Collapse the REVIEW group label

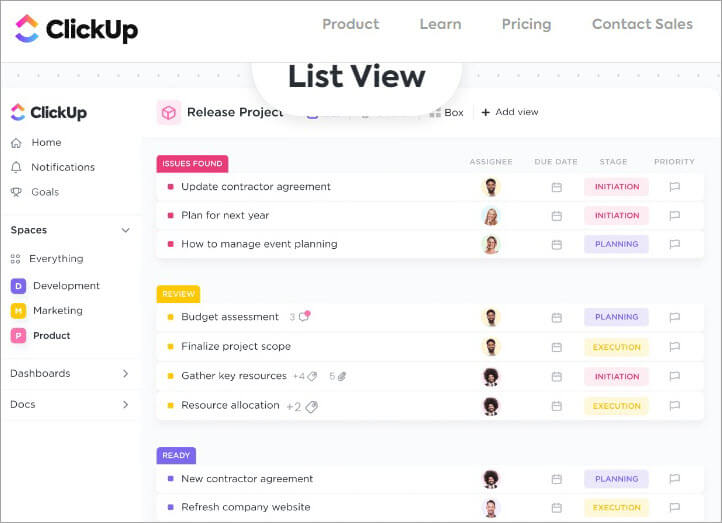[178, 294]
